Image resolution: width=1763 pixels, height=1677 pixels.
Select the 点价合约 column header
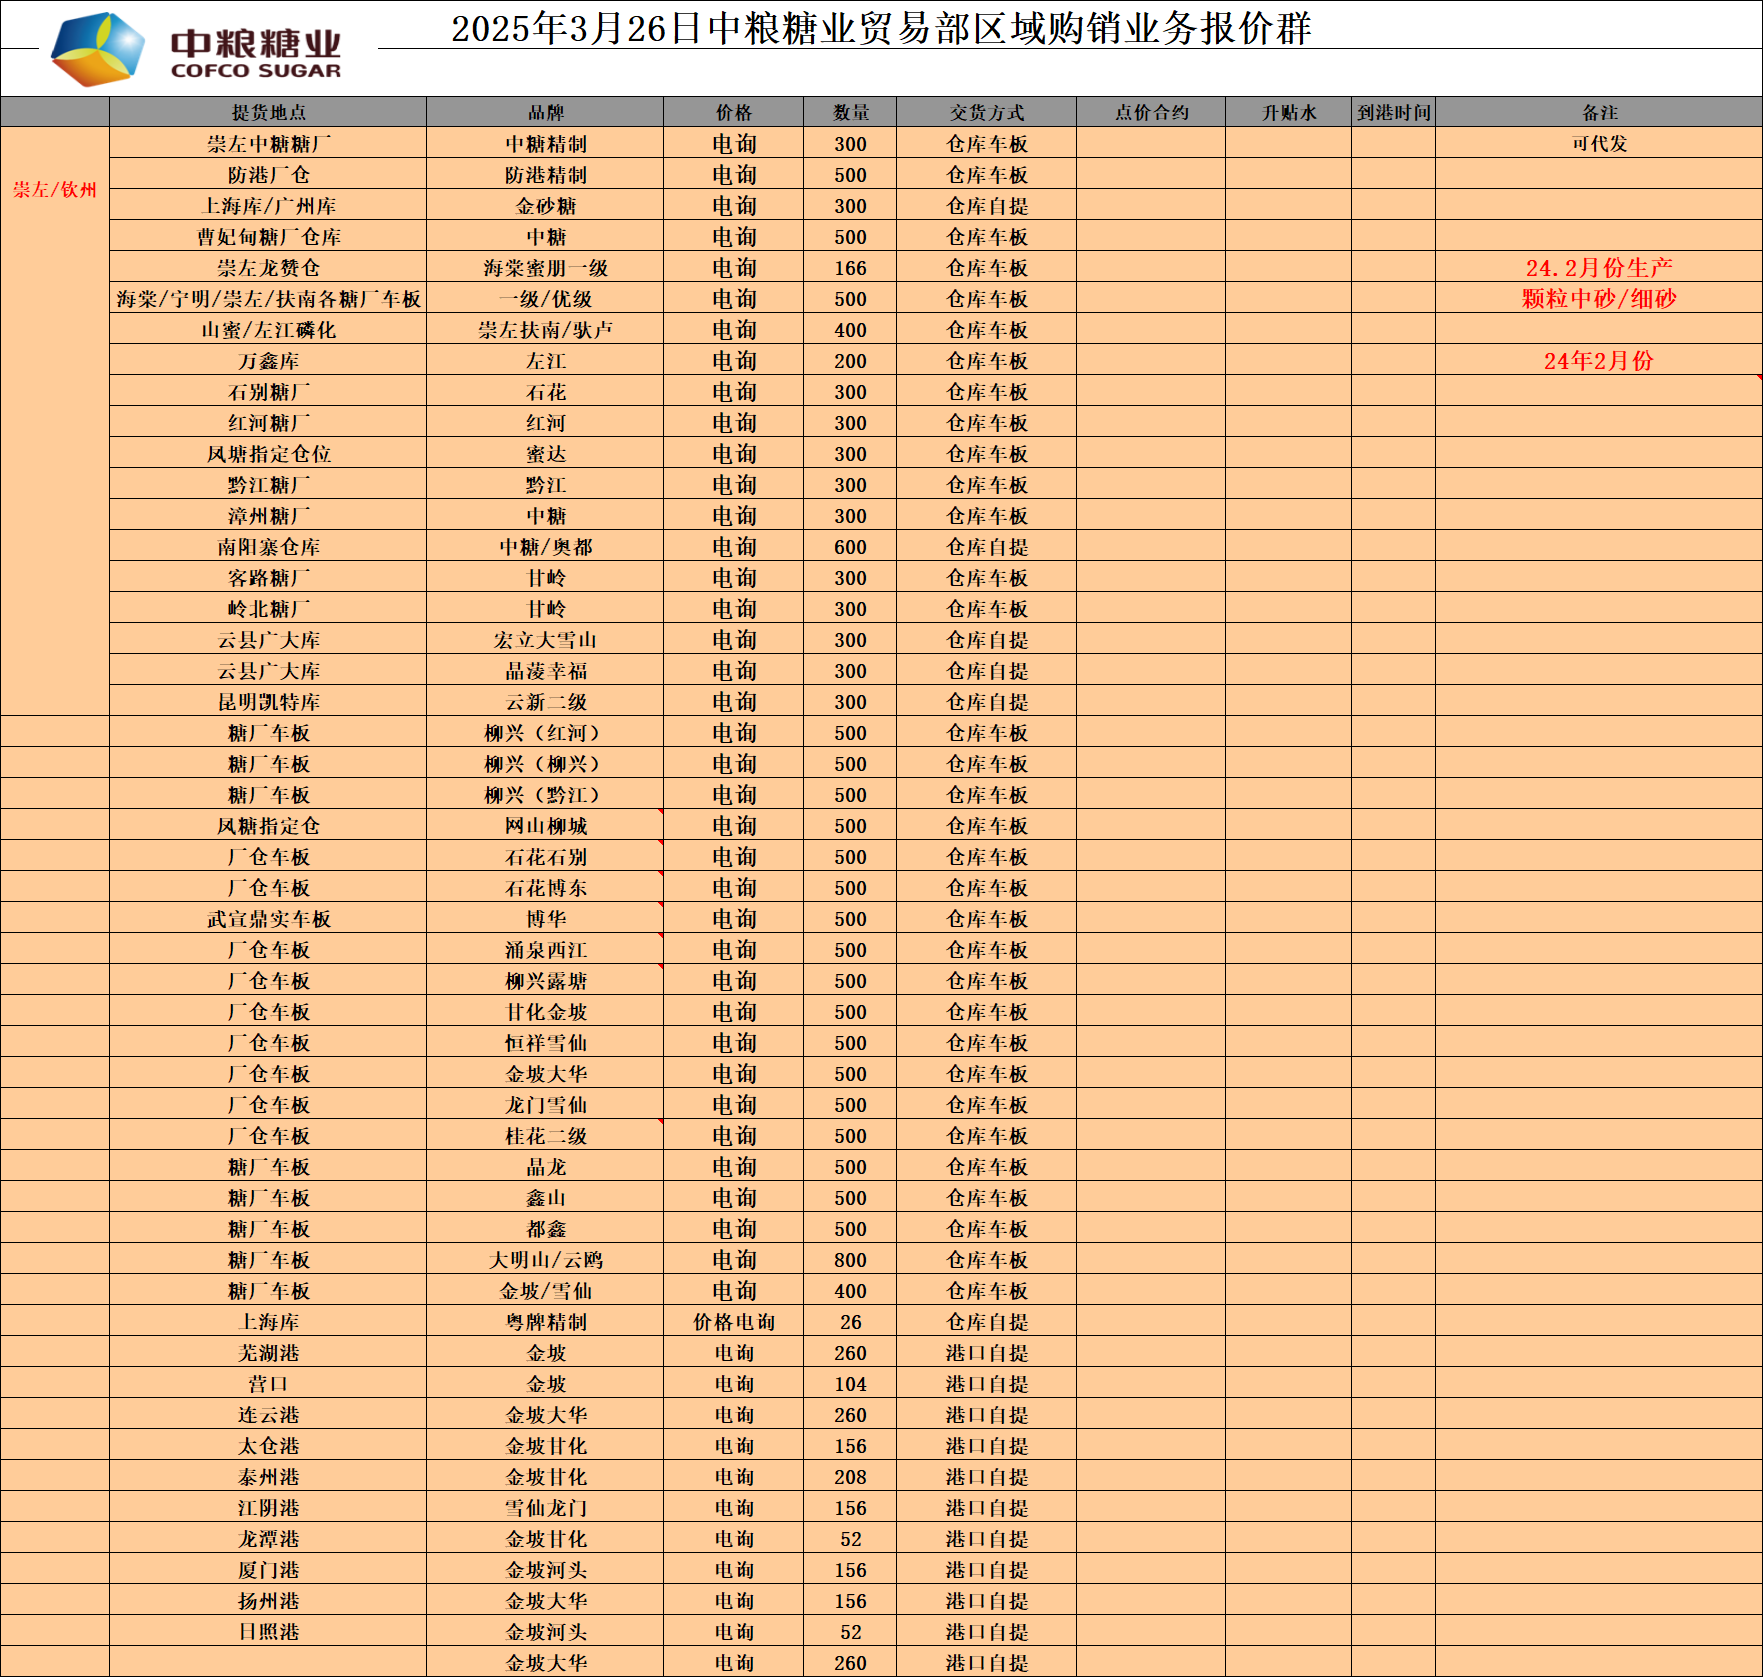tap(1151, 113)
